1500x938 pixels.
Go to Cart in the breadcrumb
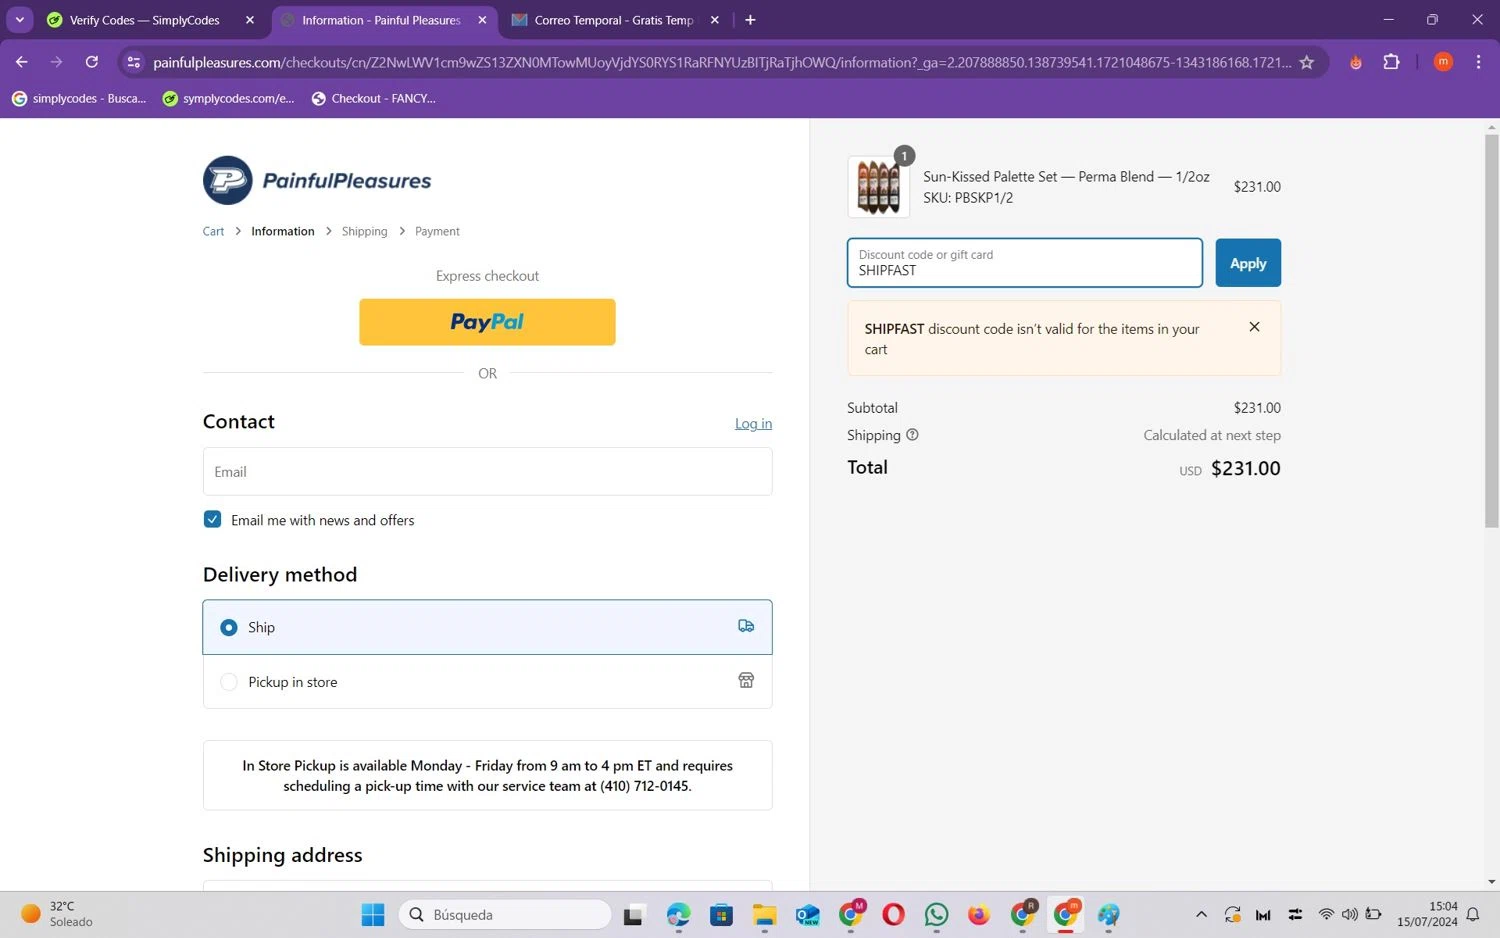pyautogui.click(x=213, y=231)
